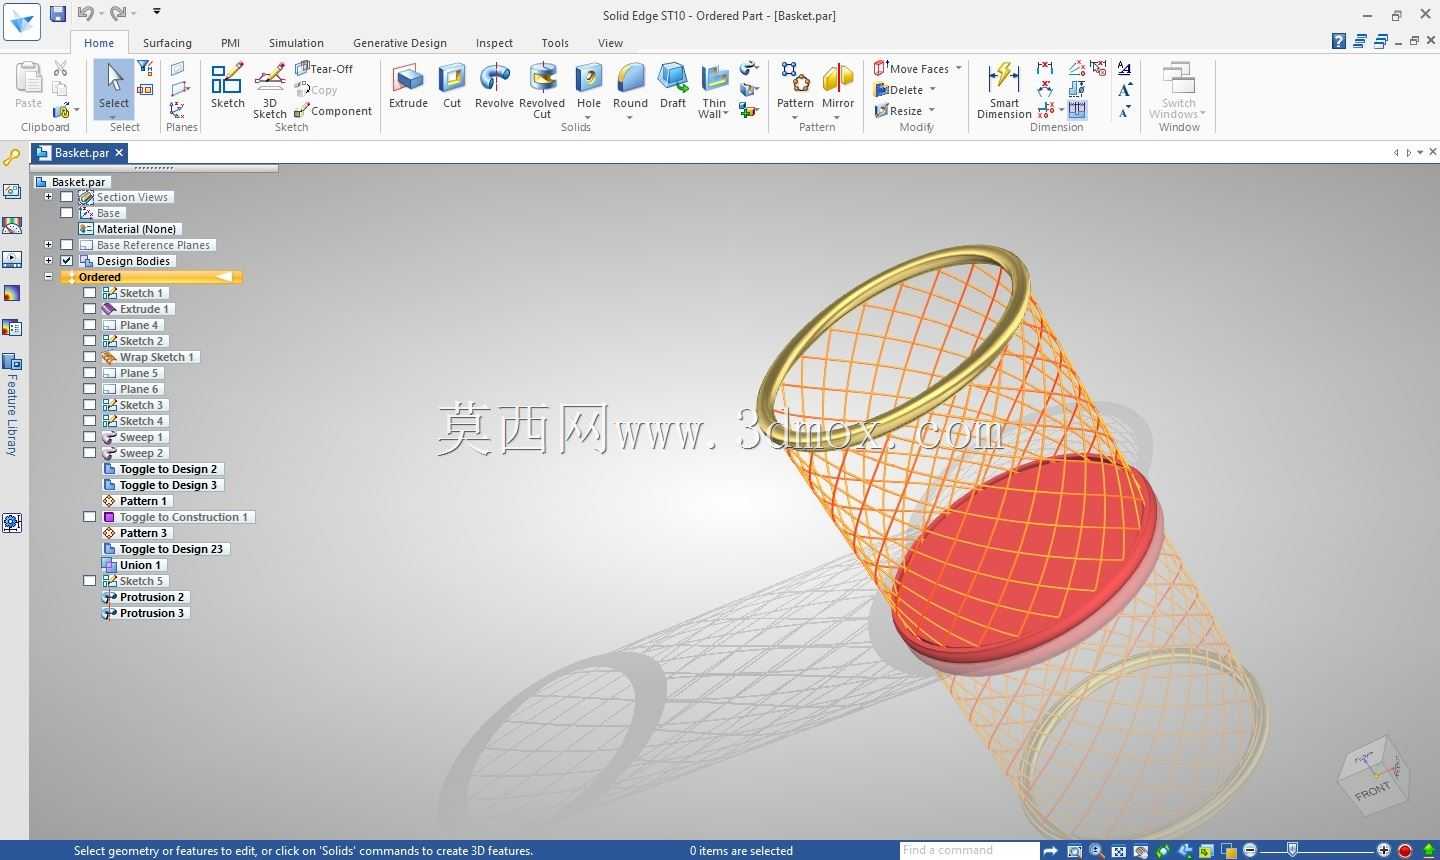Activate the Revolve tool
1440x860 pixels.
[494, 86]
